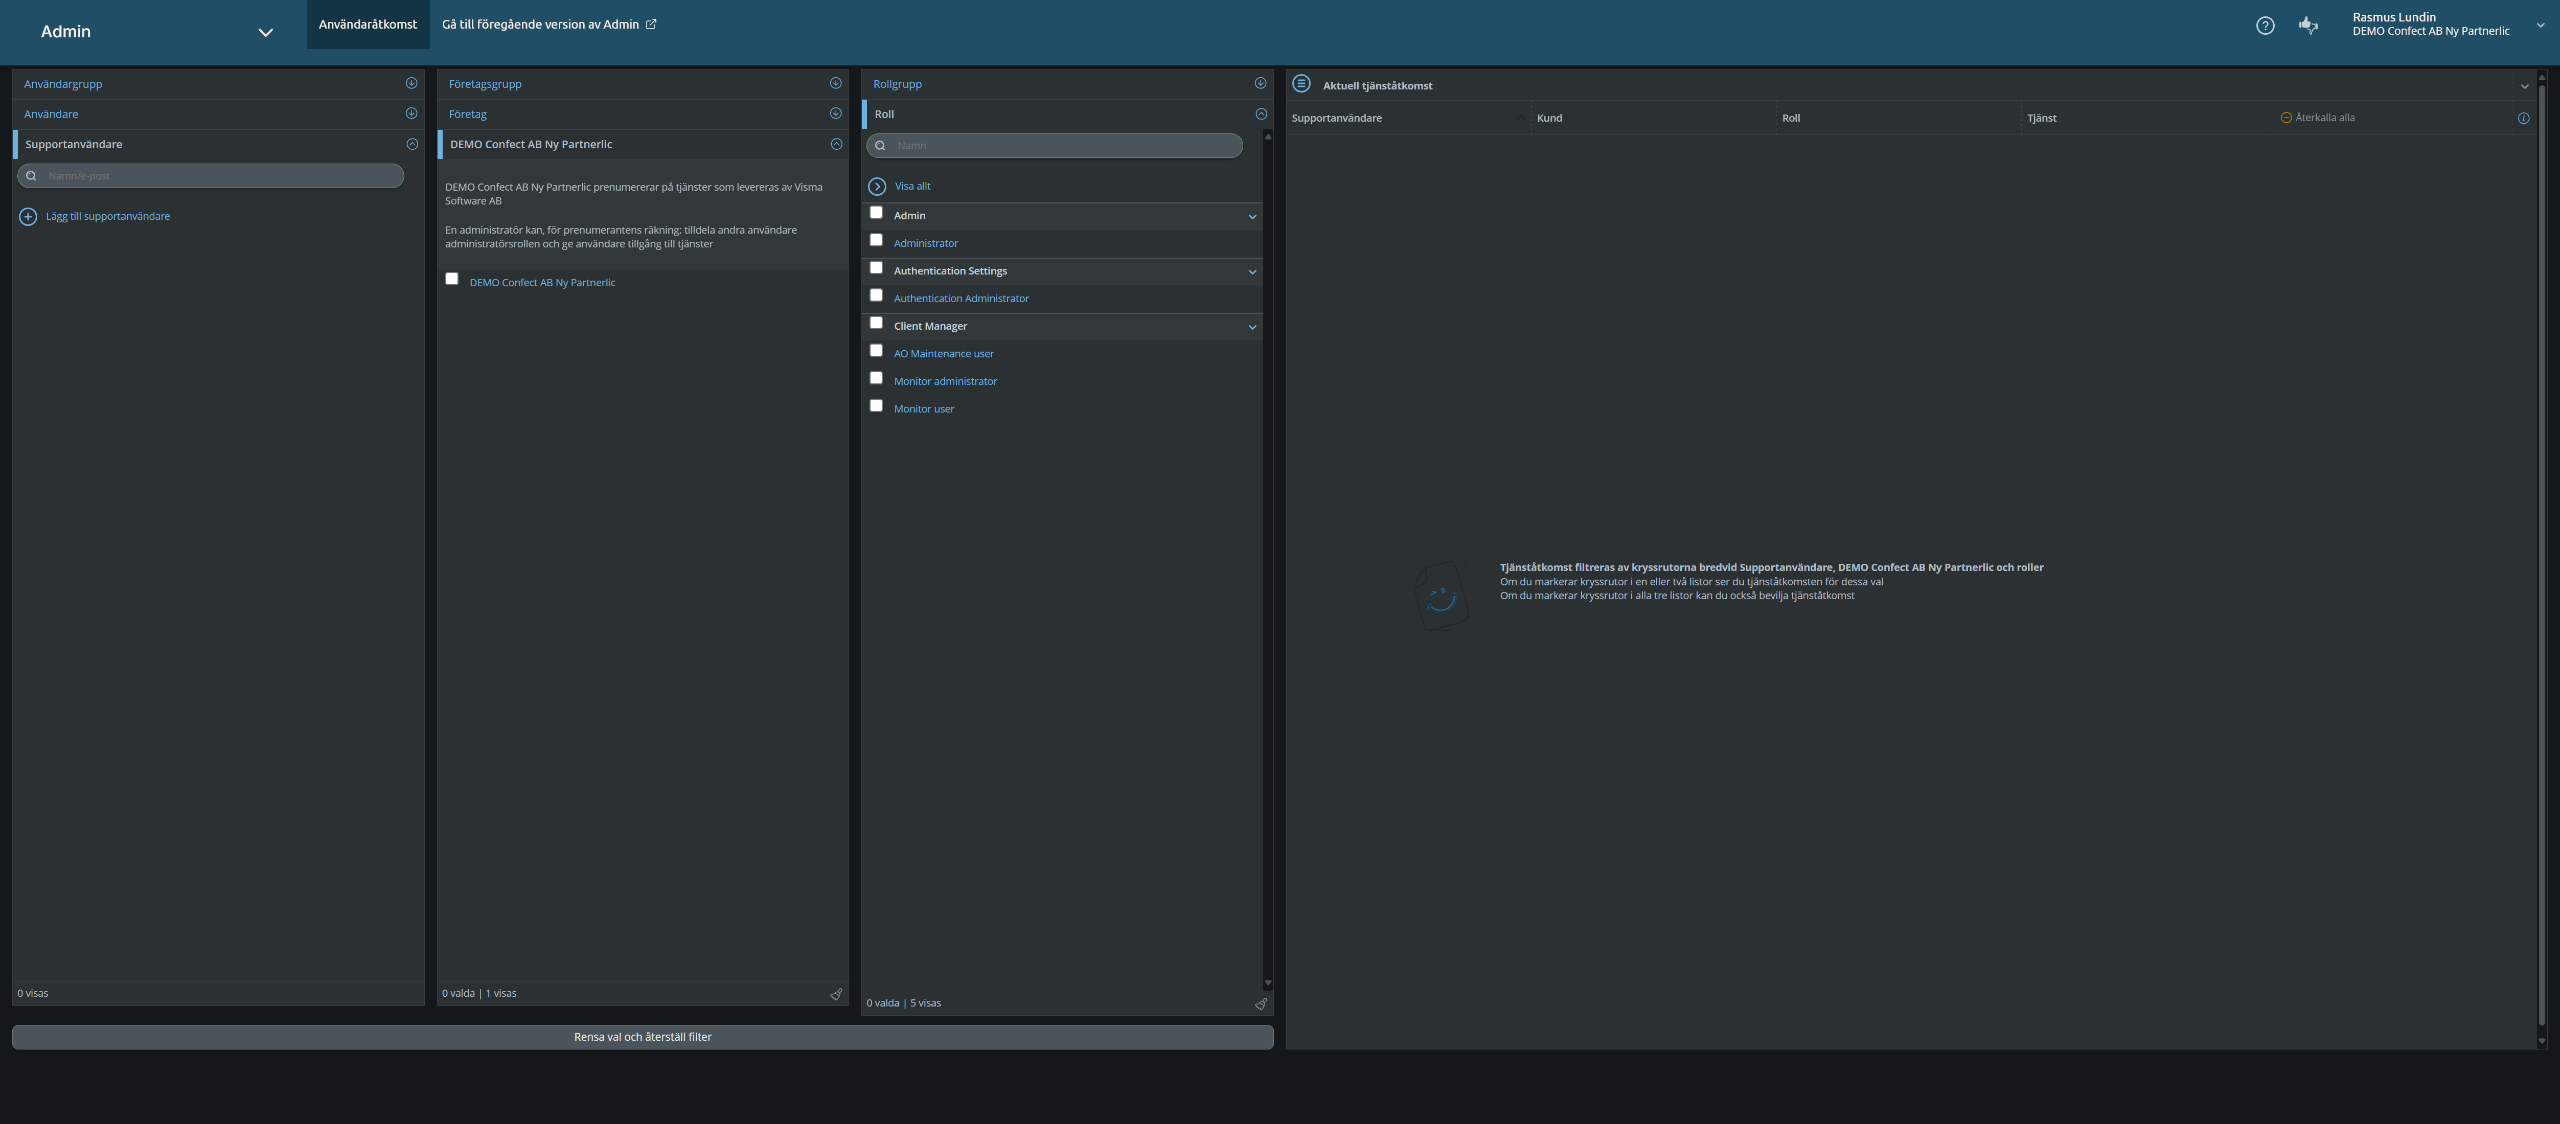The image size is (2560, 1124).
Task: Open the Rasmus Lundin user menu
Action: coord(2540,26)
